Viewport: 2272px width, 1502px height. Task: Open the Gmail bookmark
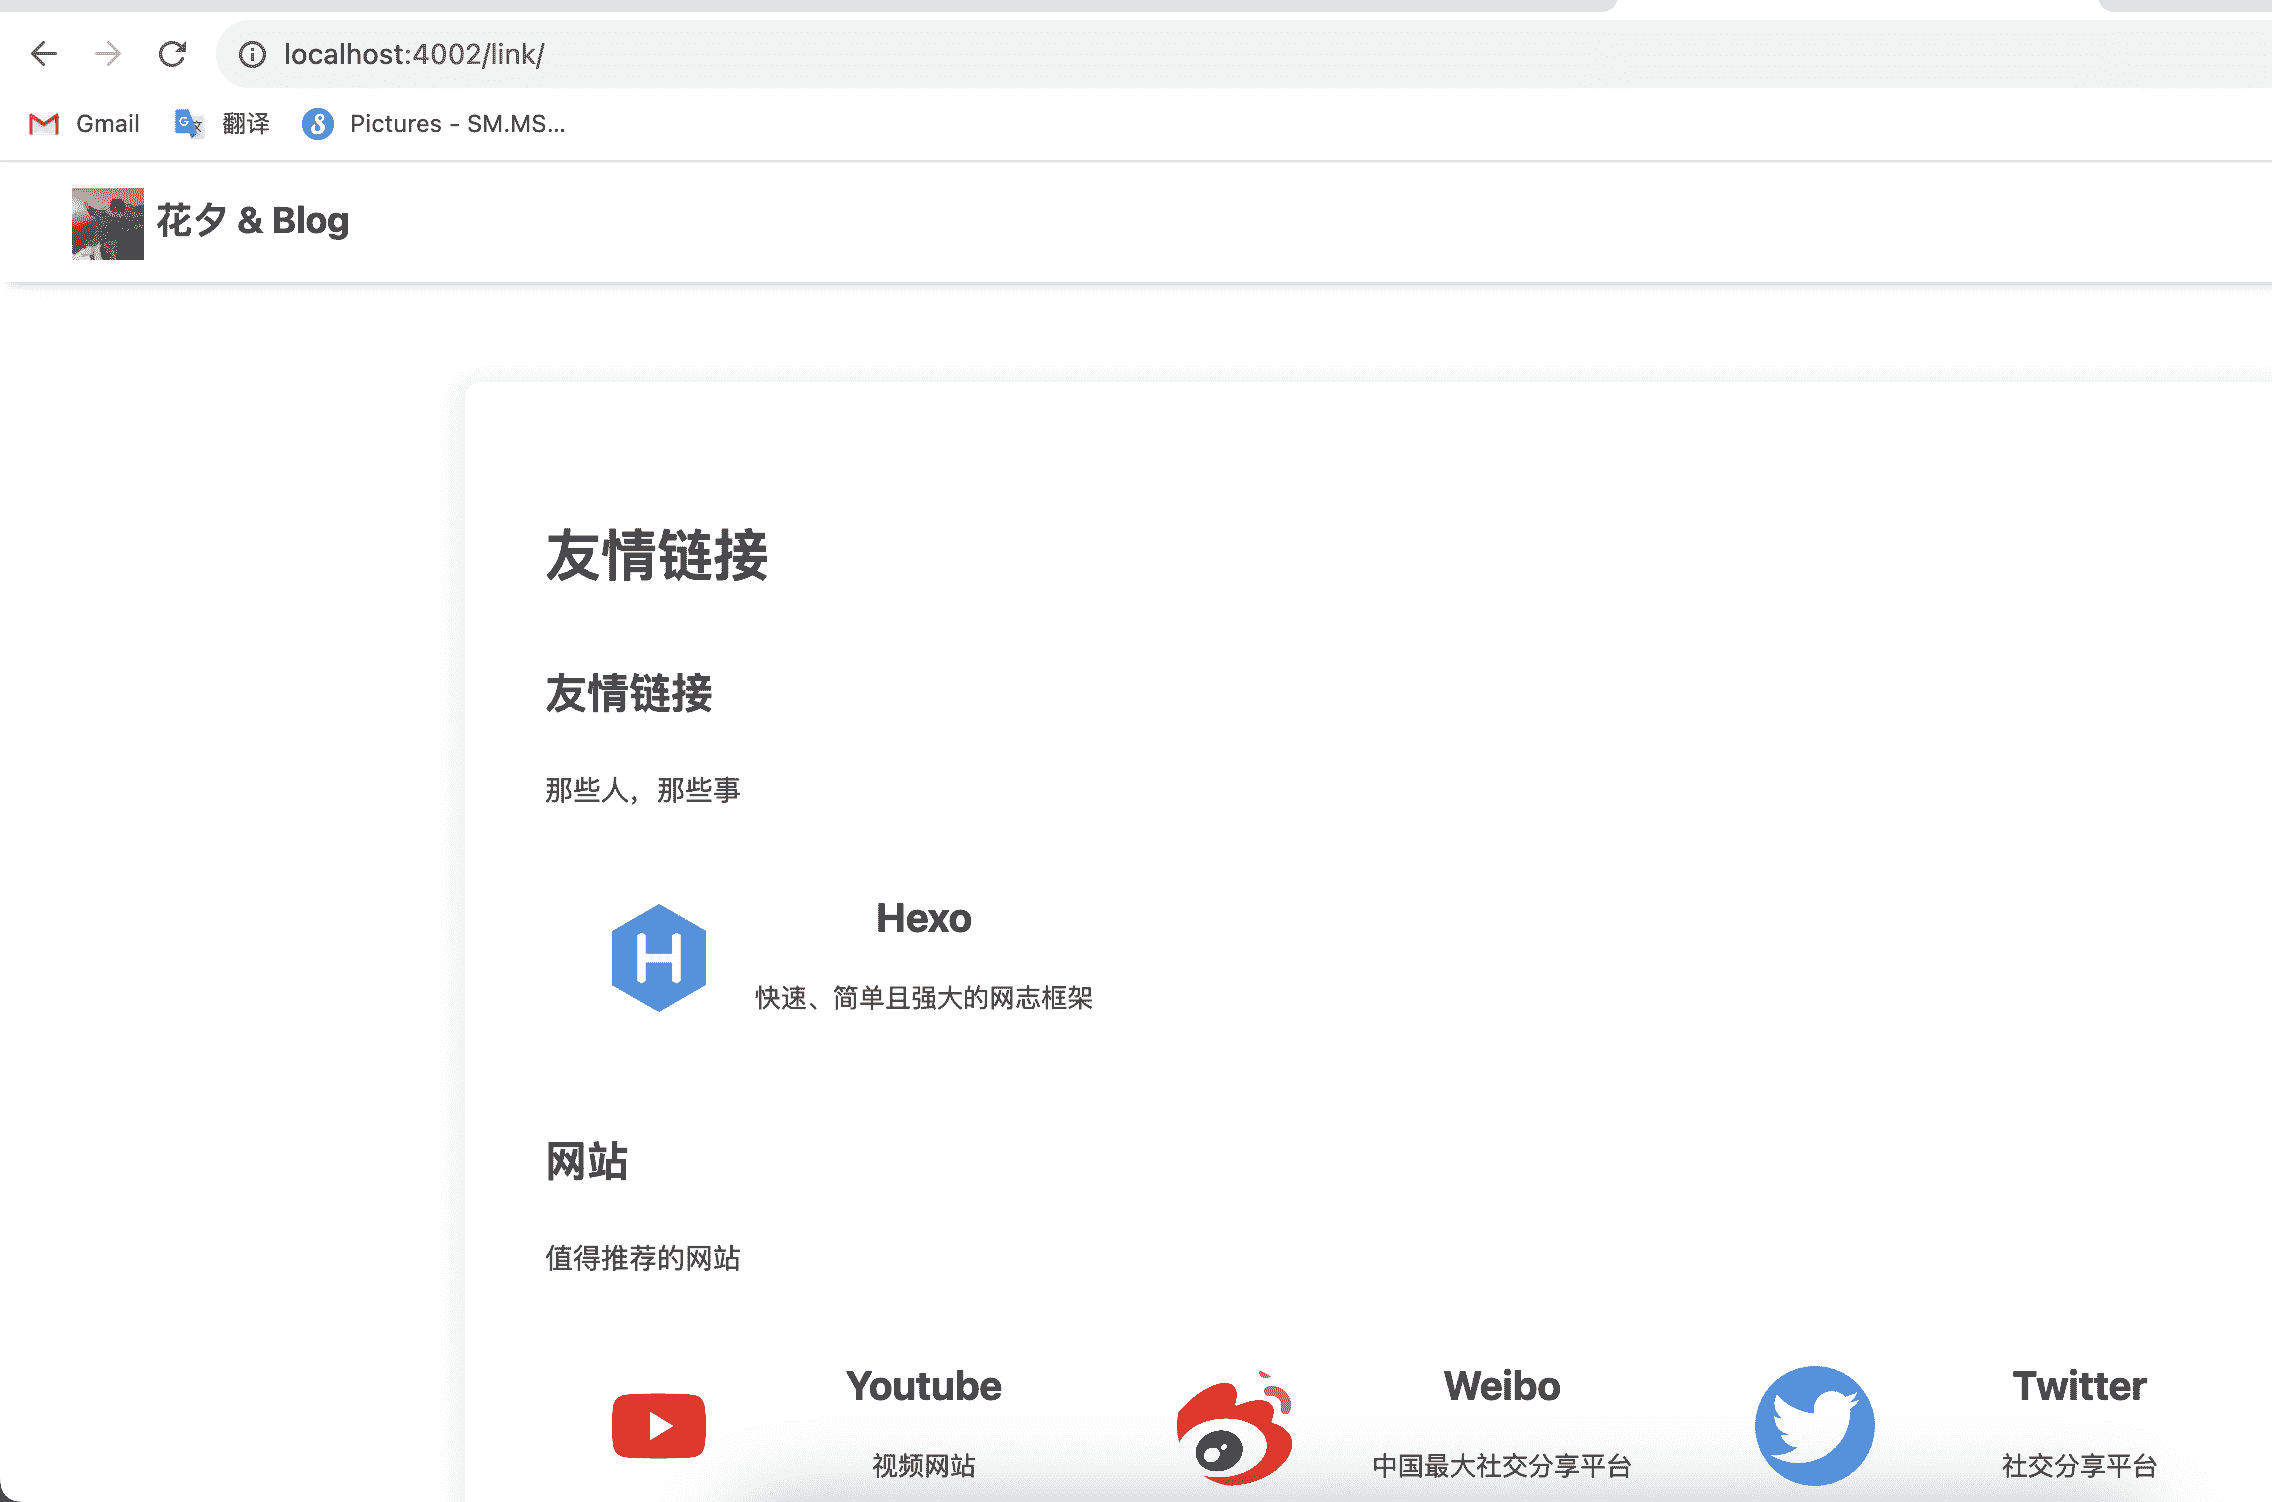tap(84, 124)
